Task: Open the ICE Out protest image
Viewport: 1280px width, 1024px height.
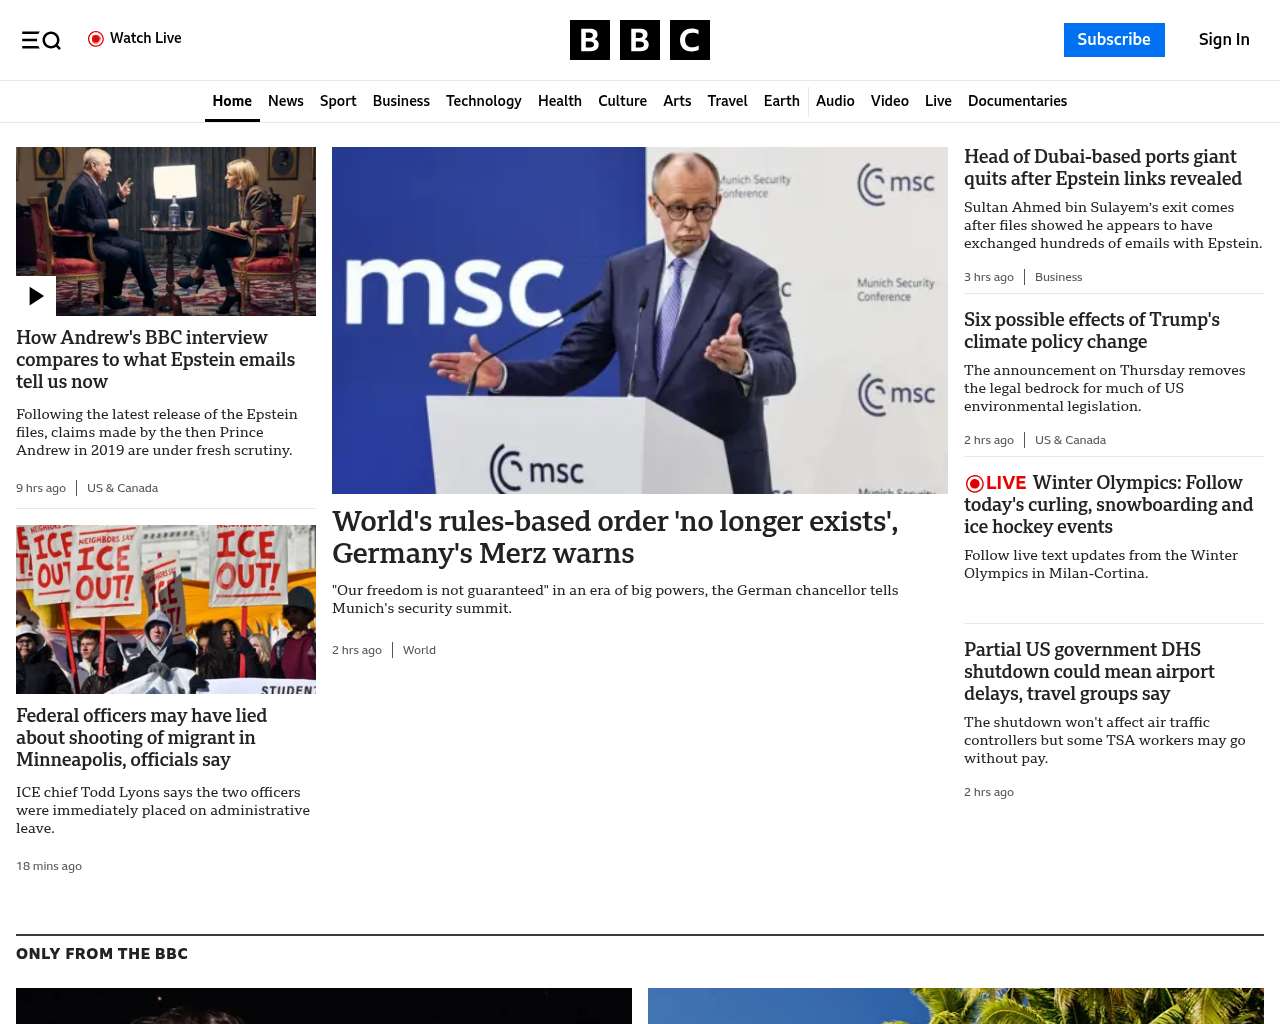Action: (166, 609)
